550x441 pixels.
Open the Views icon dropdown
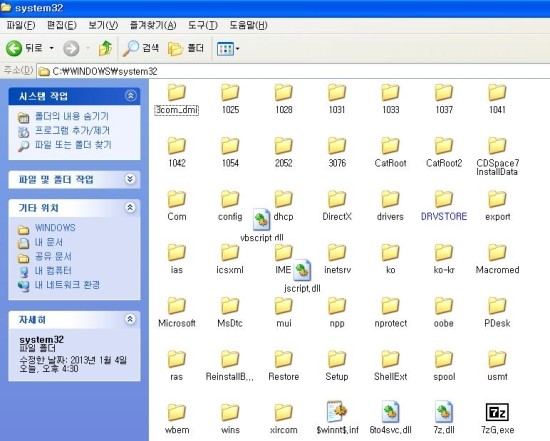(228, 49)
